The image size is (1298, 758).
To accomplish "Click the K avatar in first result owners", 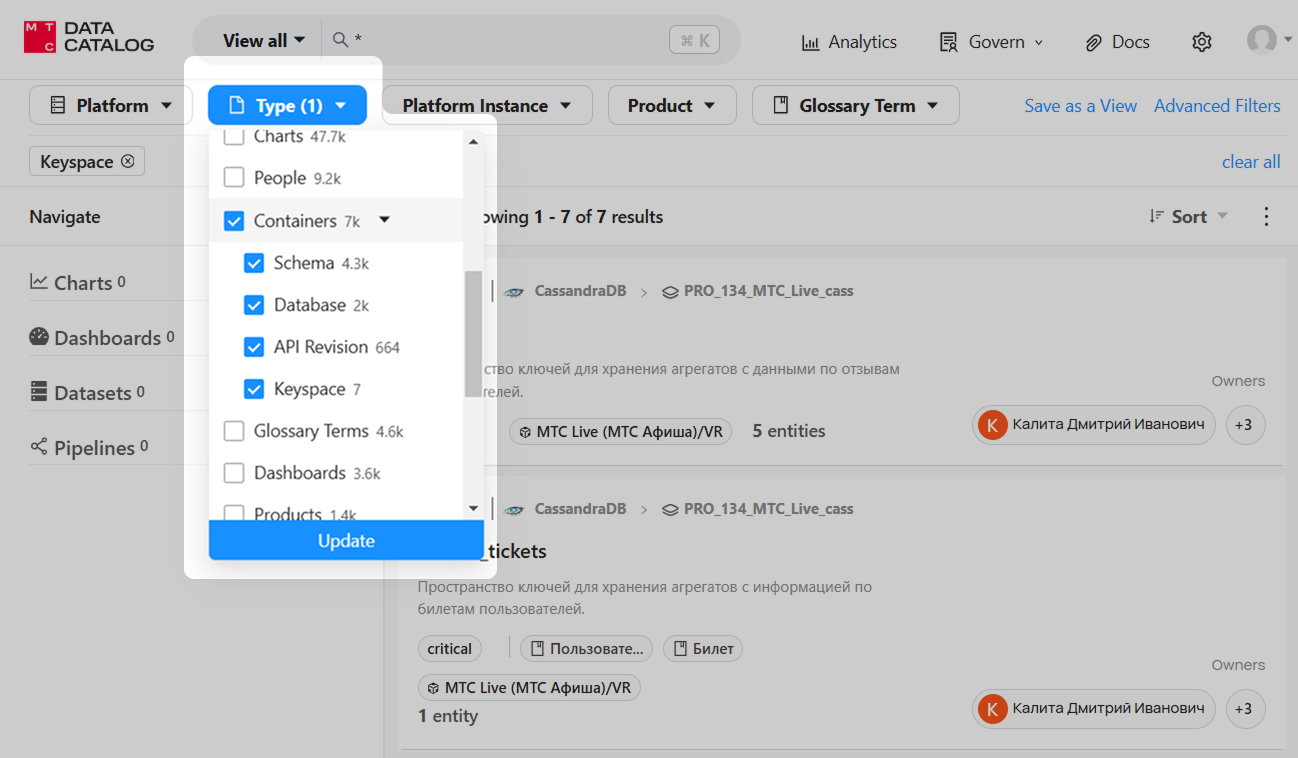I will pyautogui.click(x=993, y=425).
